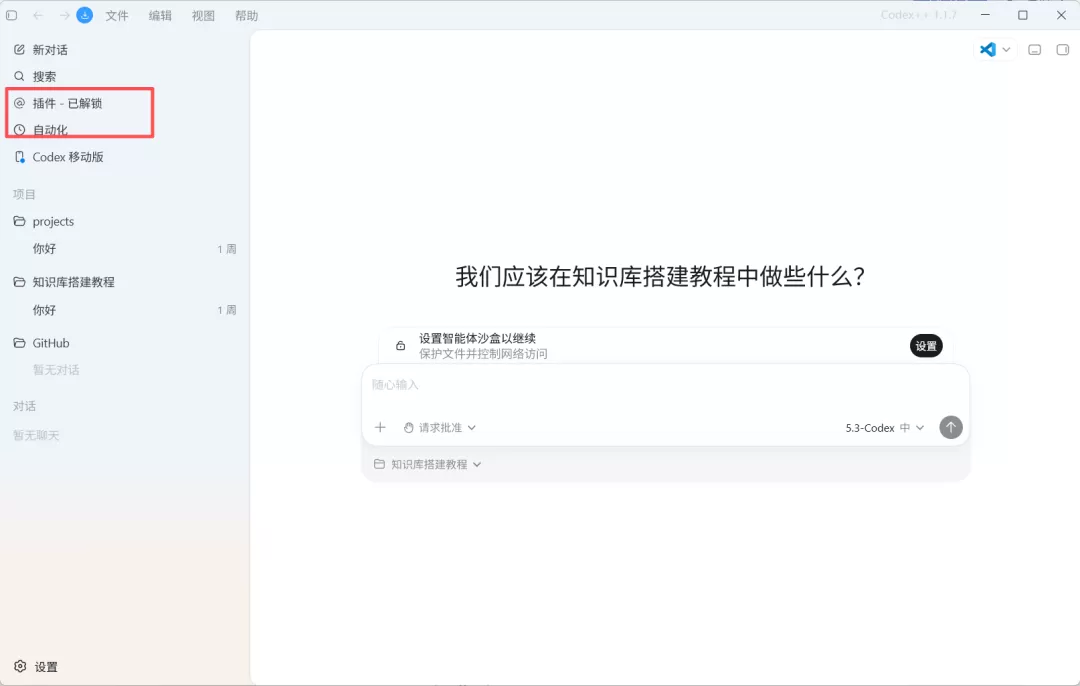Click the magnifier icon beside 搜索
This screenshot has height=686, width=1080.
19,76
